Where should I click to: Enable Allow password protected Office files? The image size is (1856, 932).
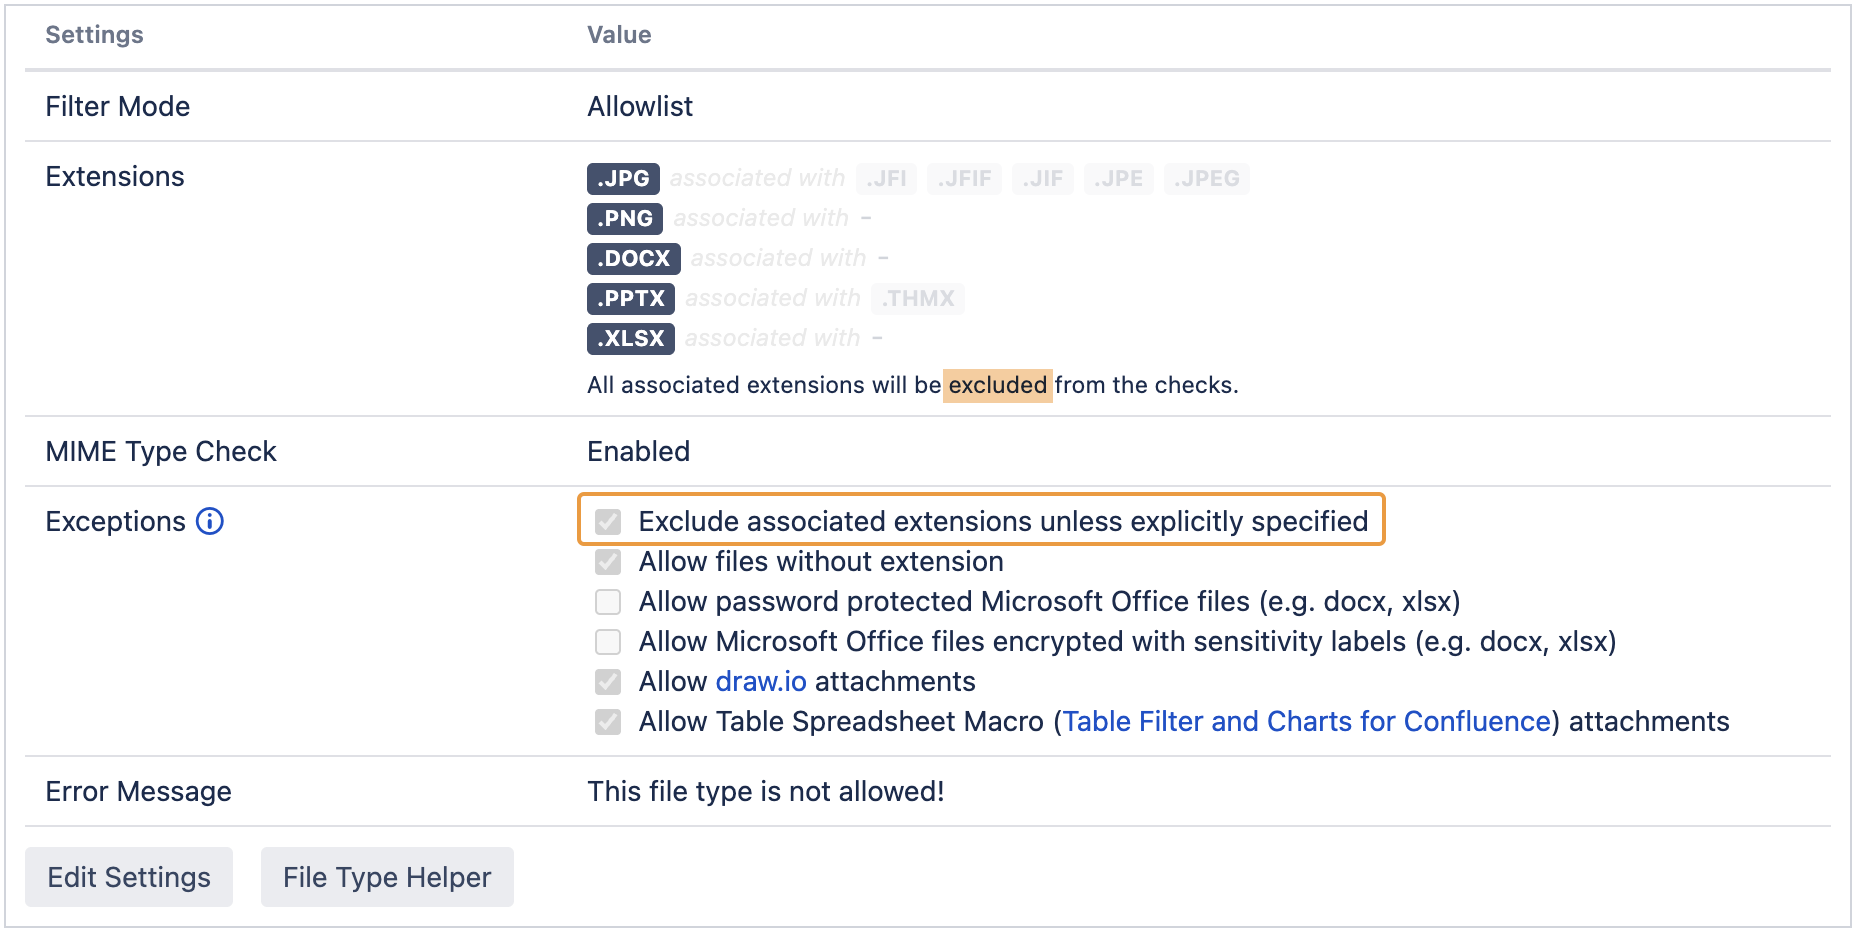coord(608,601)
